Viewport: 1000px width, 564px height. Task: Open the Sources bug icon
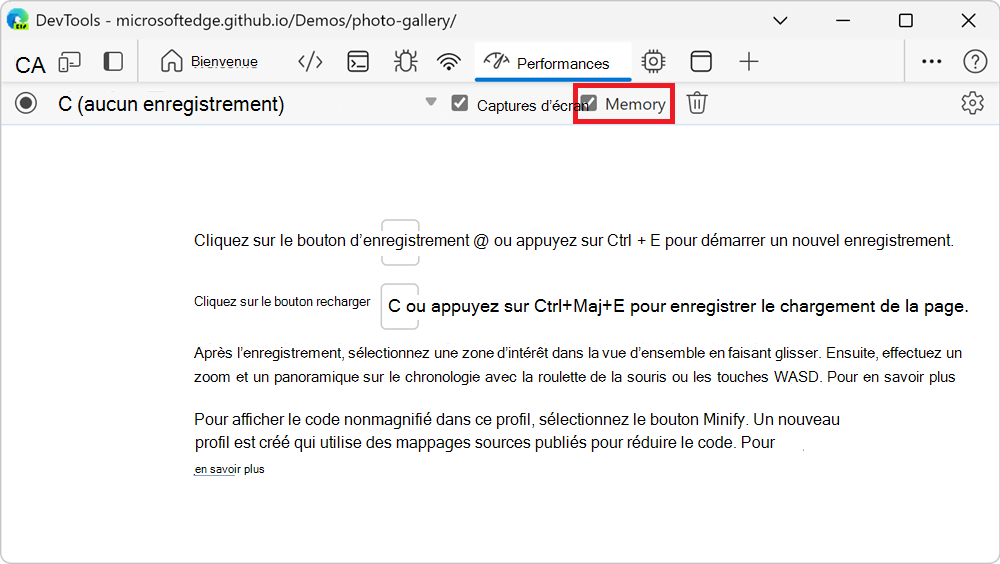click(405, 62)
